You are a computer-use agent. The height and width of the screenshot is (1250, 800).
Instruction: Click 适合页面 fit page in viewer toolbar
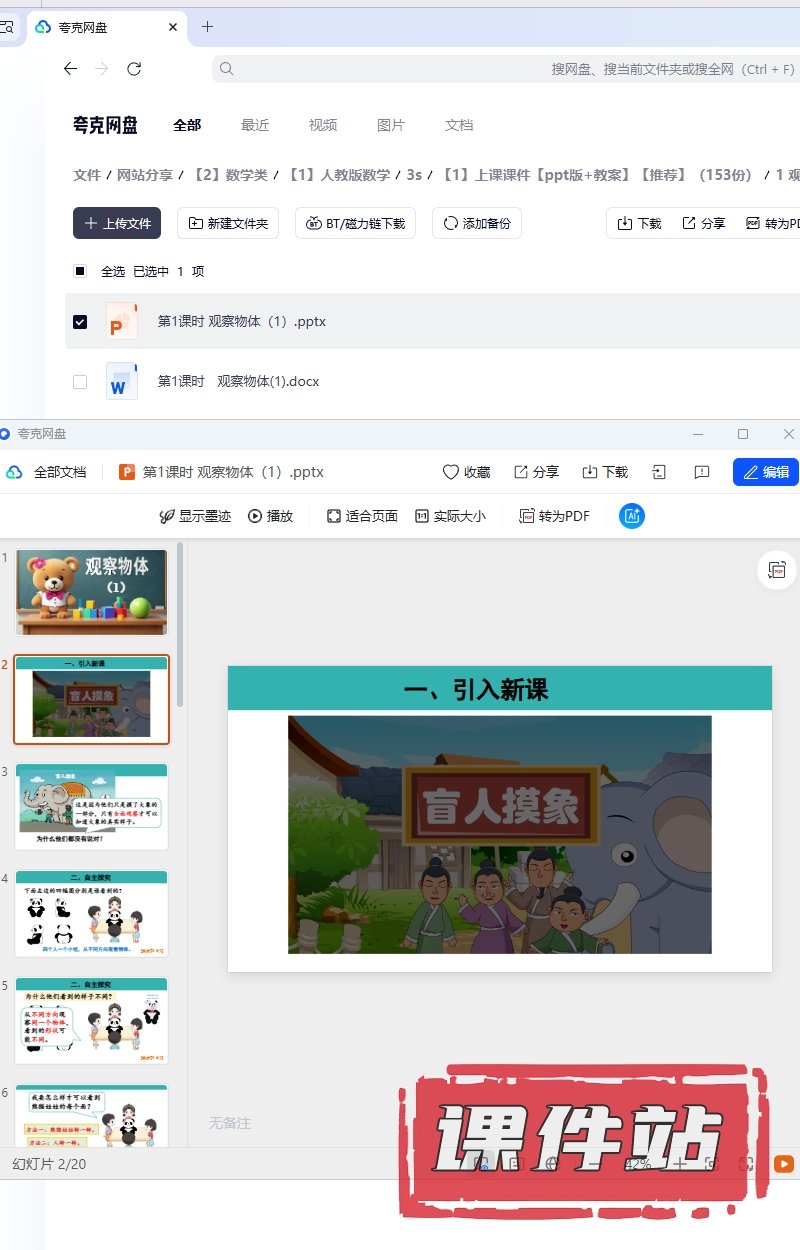[x=362, y=516]
